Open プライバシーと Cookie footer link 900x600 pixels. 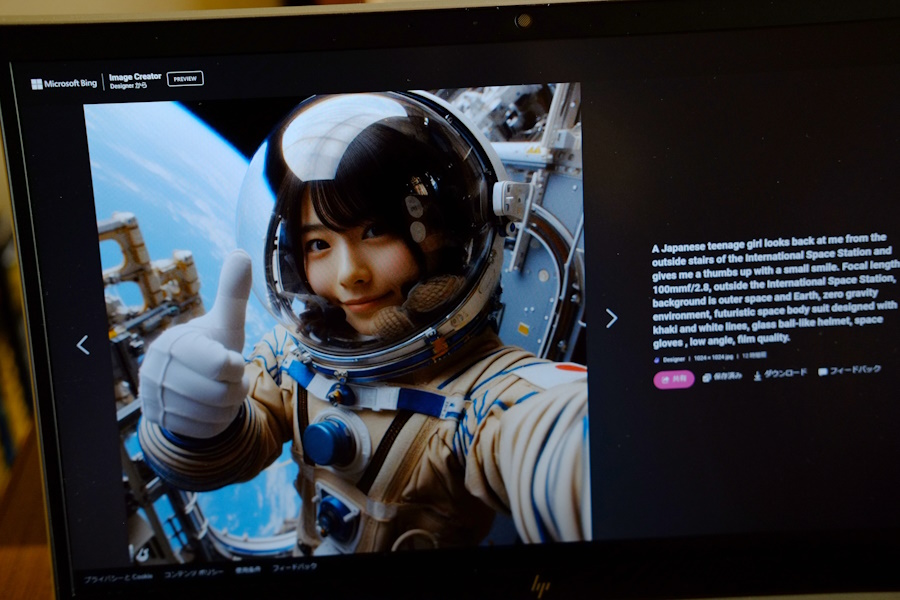click(119, 578)
